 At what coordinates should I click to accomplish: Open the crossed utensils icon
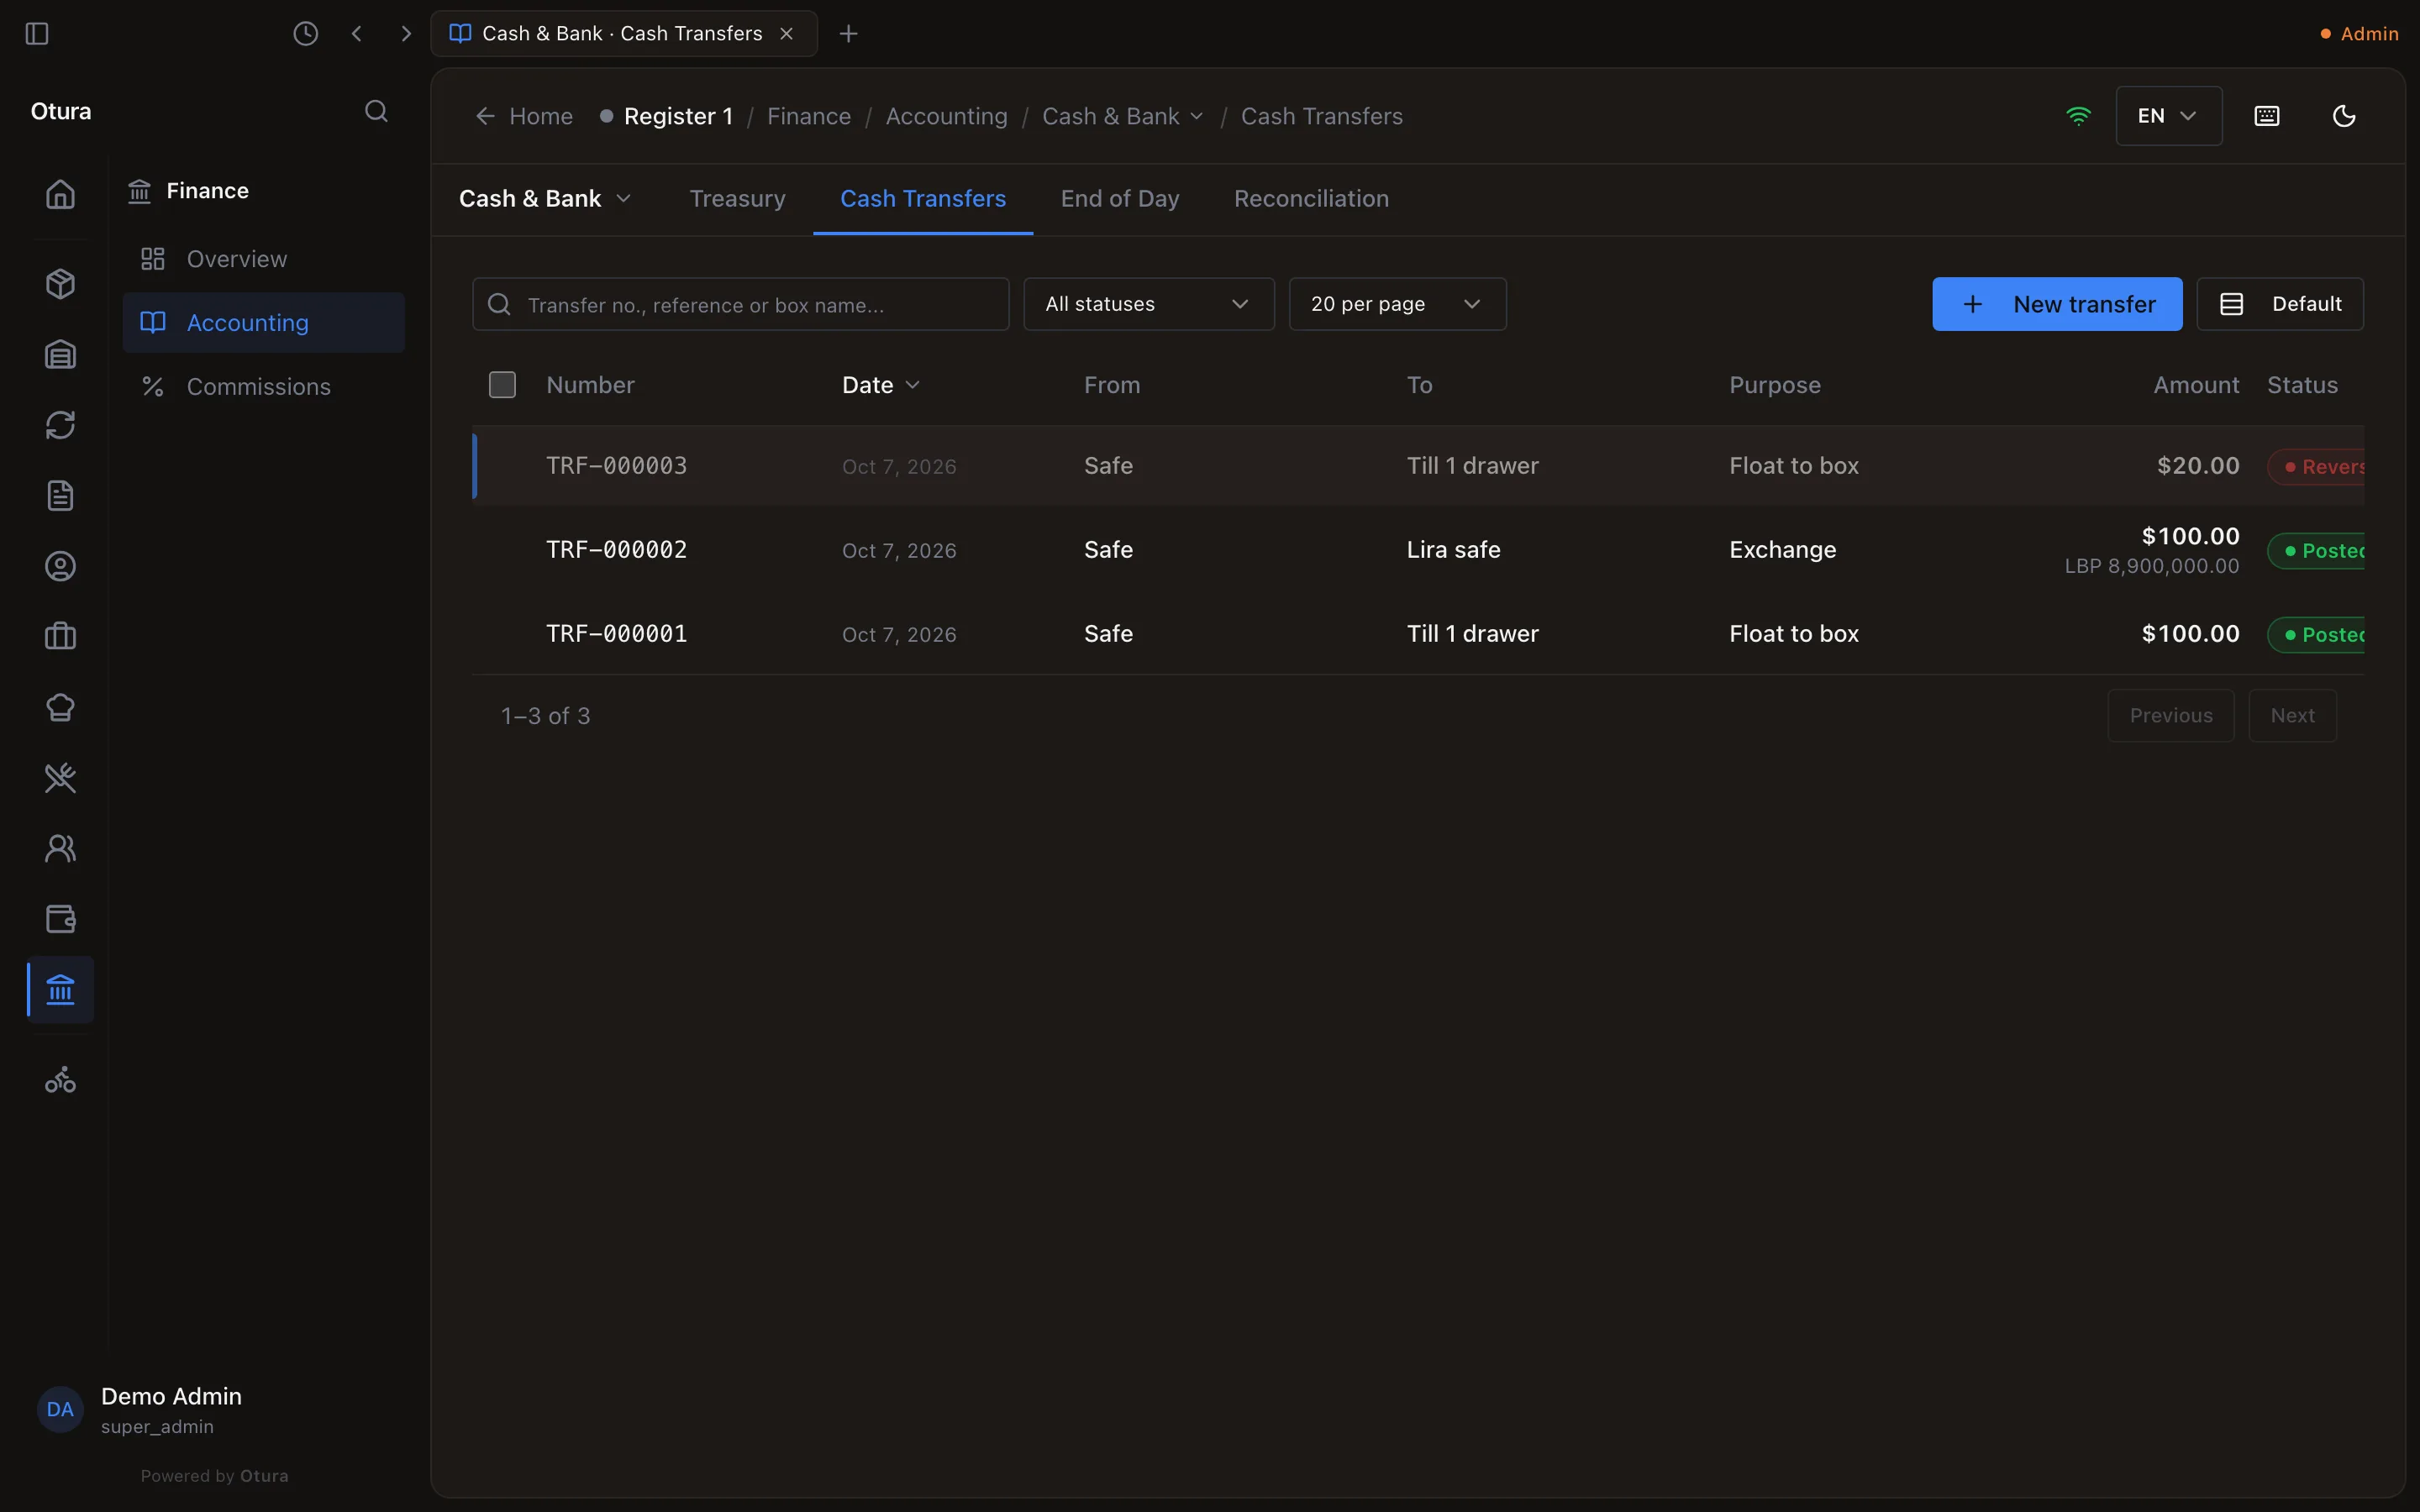tap(60, 778)
